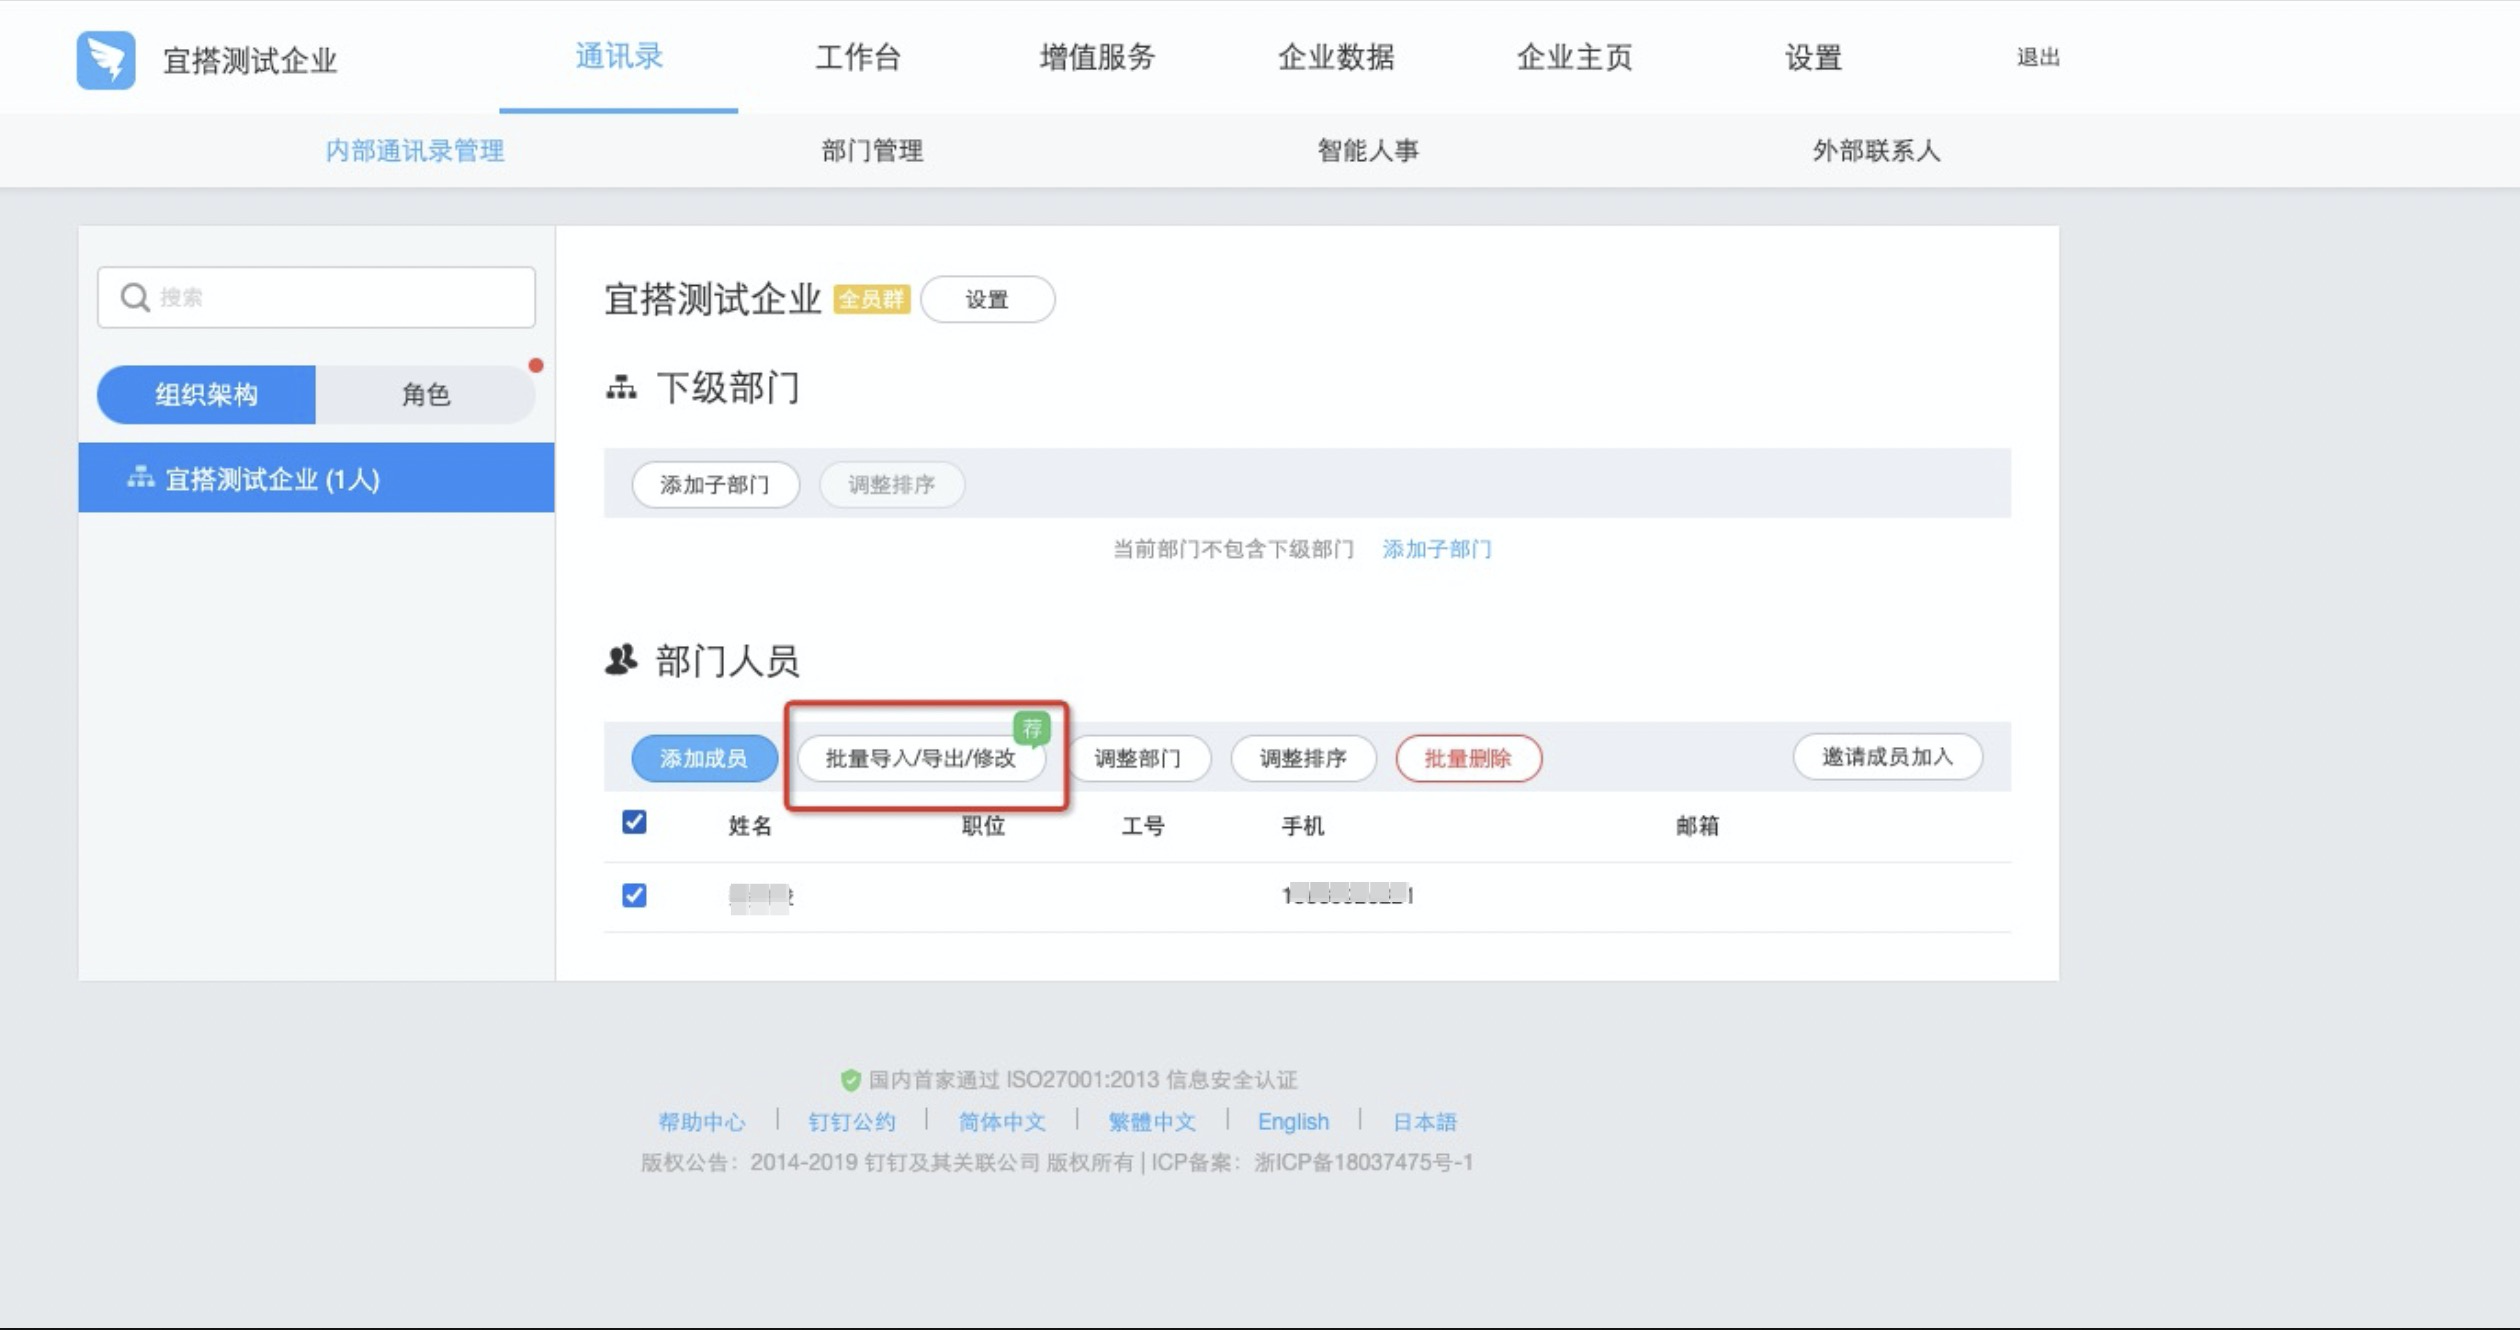Open the 工作台 top menu
Image resolution: width=2520 pixels, height=1330 pixels.
click(x=858, y=57)
